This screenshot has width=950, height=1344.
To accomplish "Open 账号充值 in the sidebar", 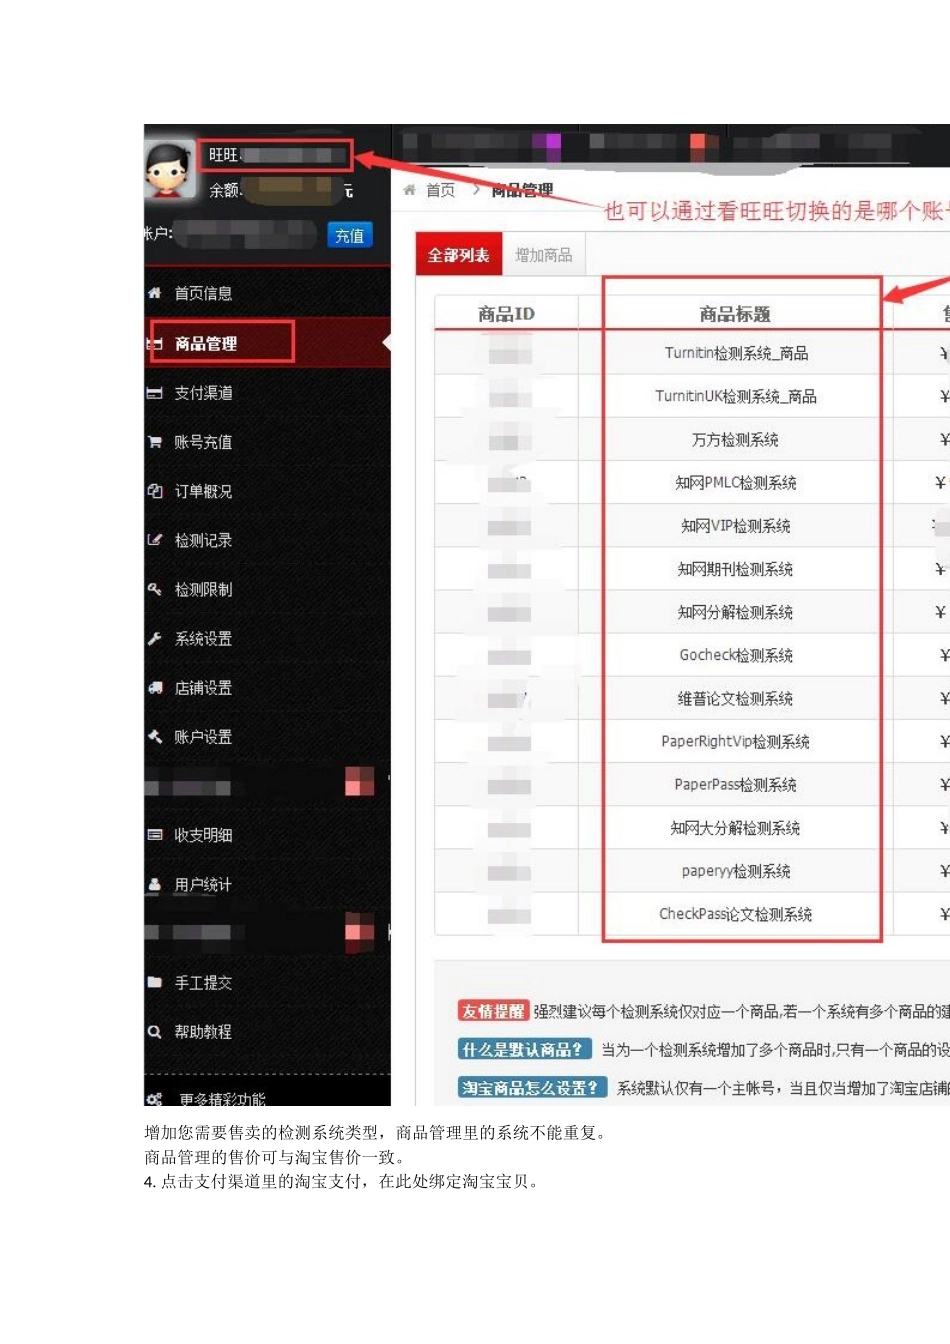I will [x=203, y=442].
